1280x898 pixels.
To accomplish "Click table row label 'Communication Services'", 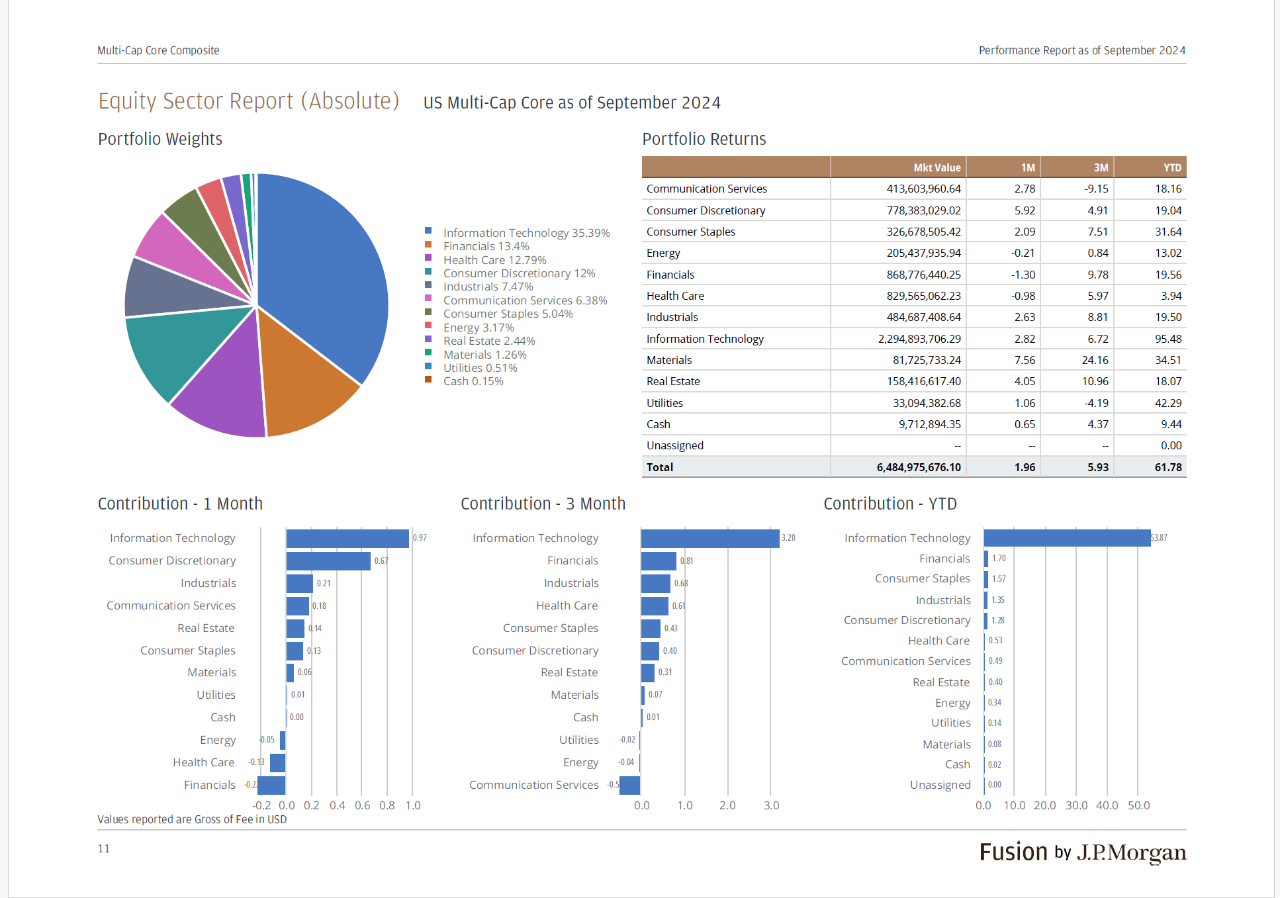I will (706, 189).
